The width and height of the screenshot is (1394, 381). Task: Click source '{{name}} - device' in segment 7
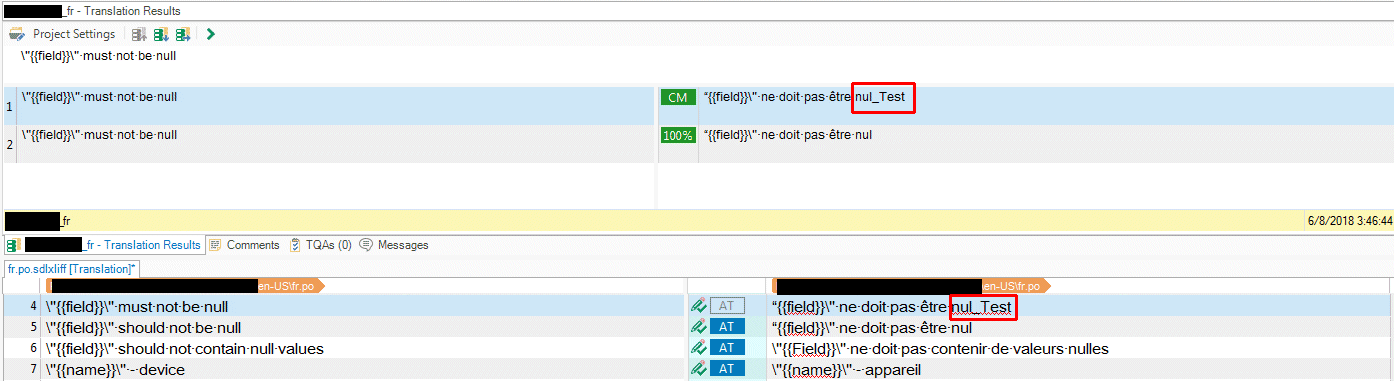pos(115,369)
